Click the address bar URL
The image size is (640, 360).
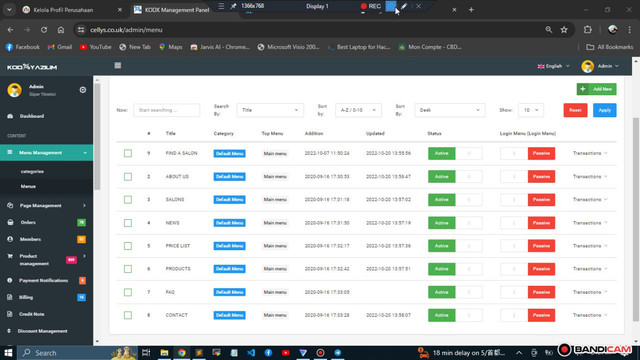pos(126,30)
